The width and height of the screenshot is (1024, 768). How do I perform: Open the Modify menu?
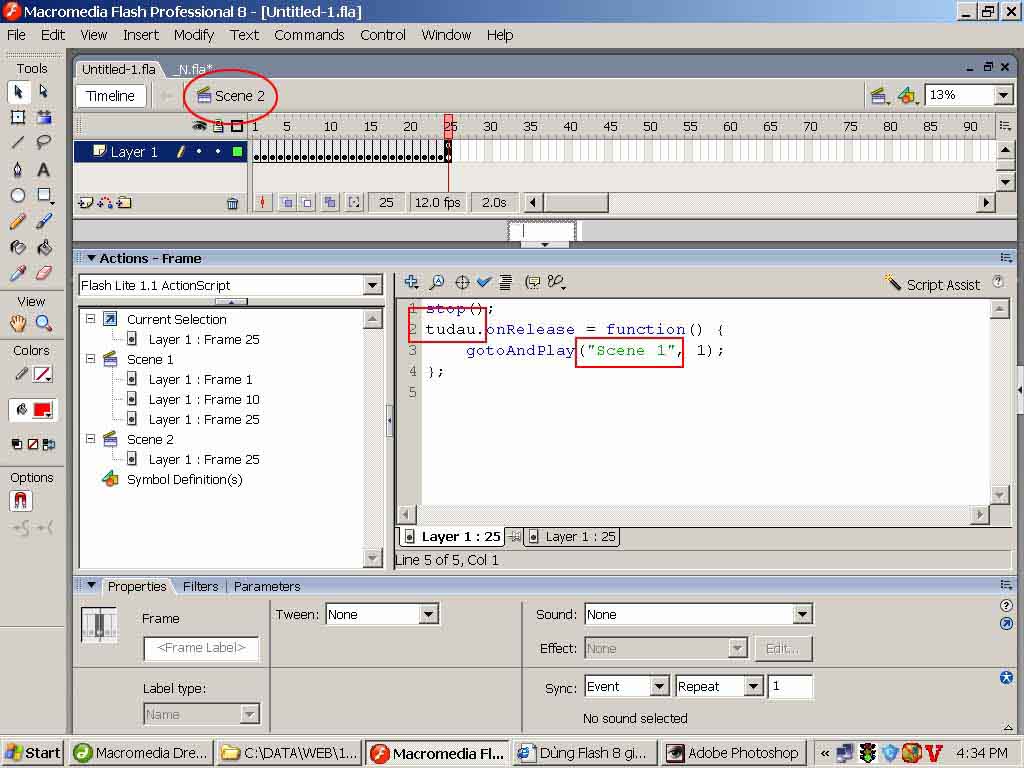193,35
